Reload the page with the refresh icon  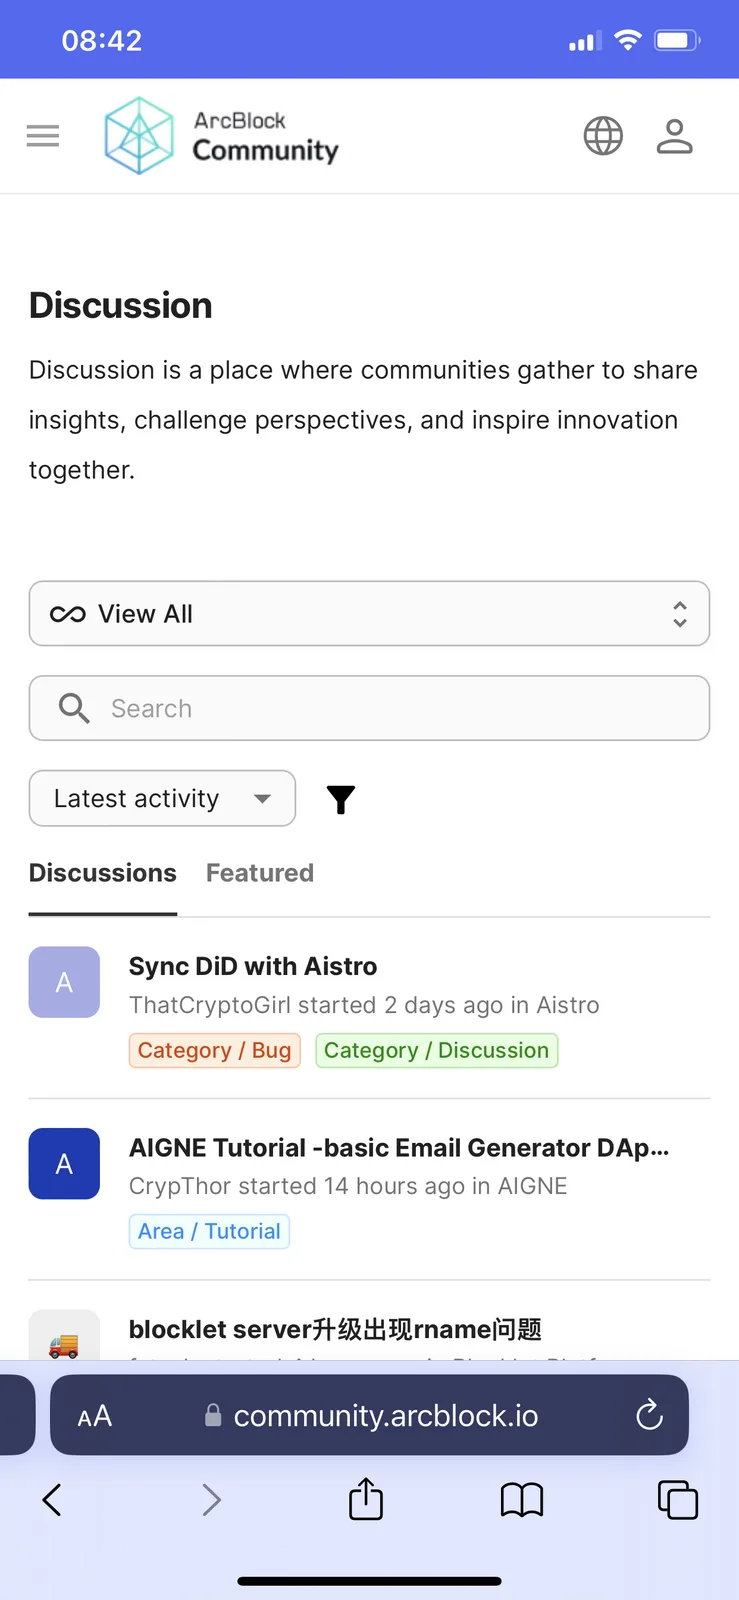(650, 1415)
